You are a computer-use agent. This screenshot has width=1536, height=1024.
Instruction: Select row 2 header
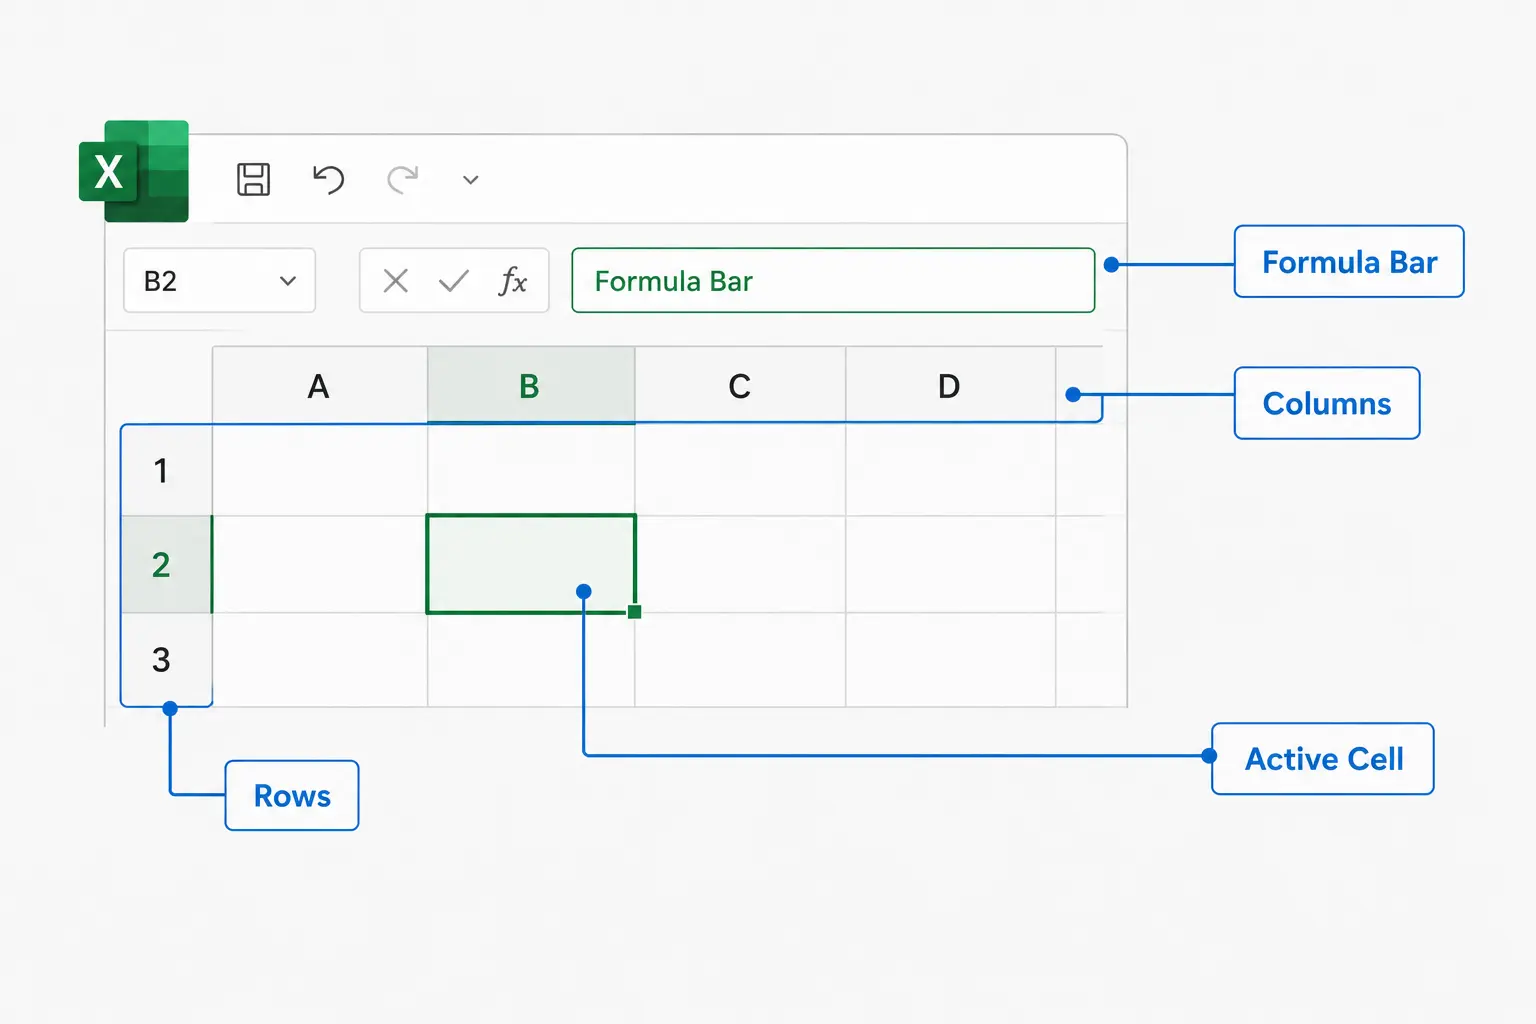point(166,565)
